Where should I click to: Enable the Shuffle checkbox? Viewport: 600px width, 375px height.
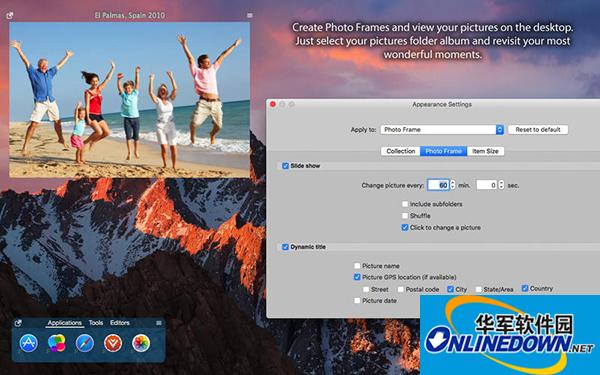tap(405, 216)
